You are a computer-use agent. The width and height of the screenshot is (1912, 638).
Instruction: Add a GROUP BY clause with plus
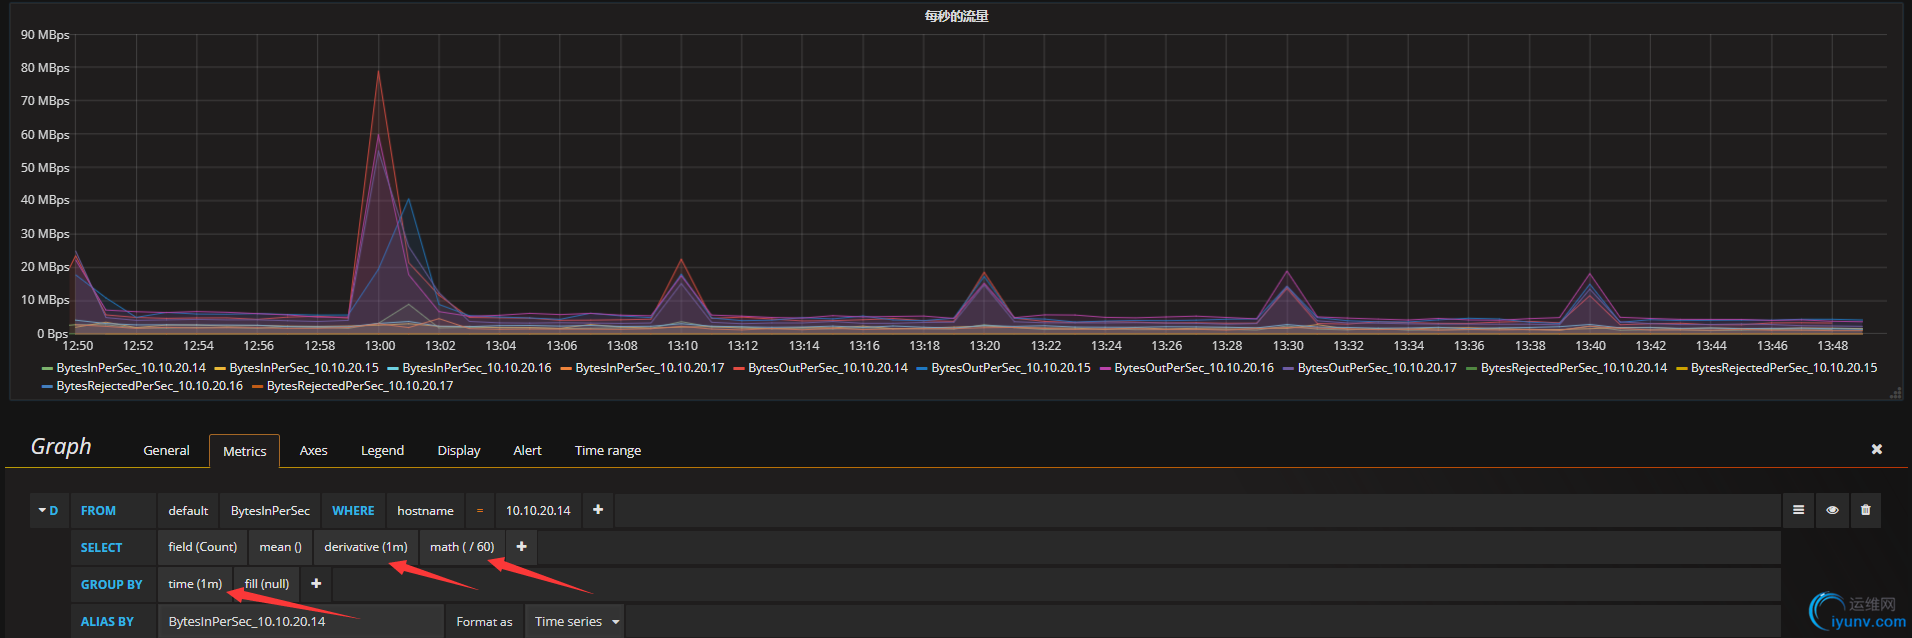(316, 584)
